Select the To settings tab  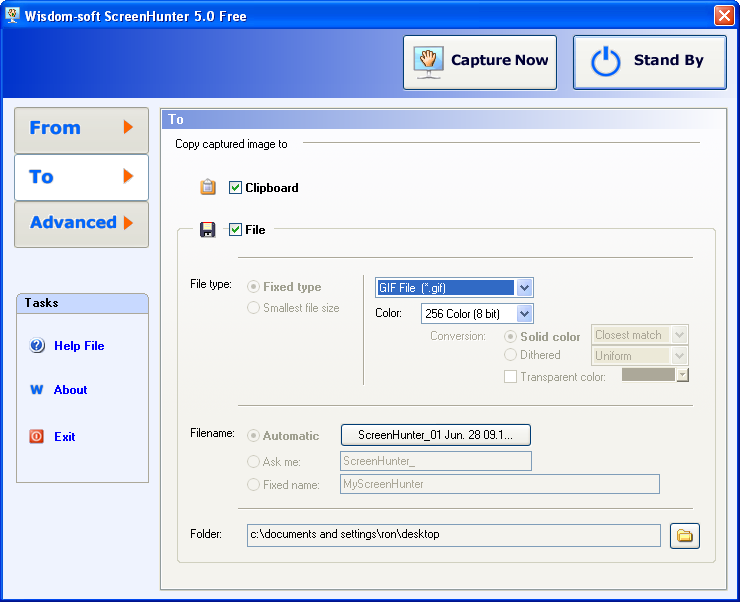point(81,177)
